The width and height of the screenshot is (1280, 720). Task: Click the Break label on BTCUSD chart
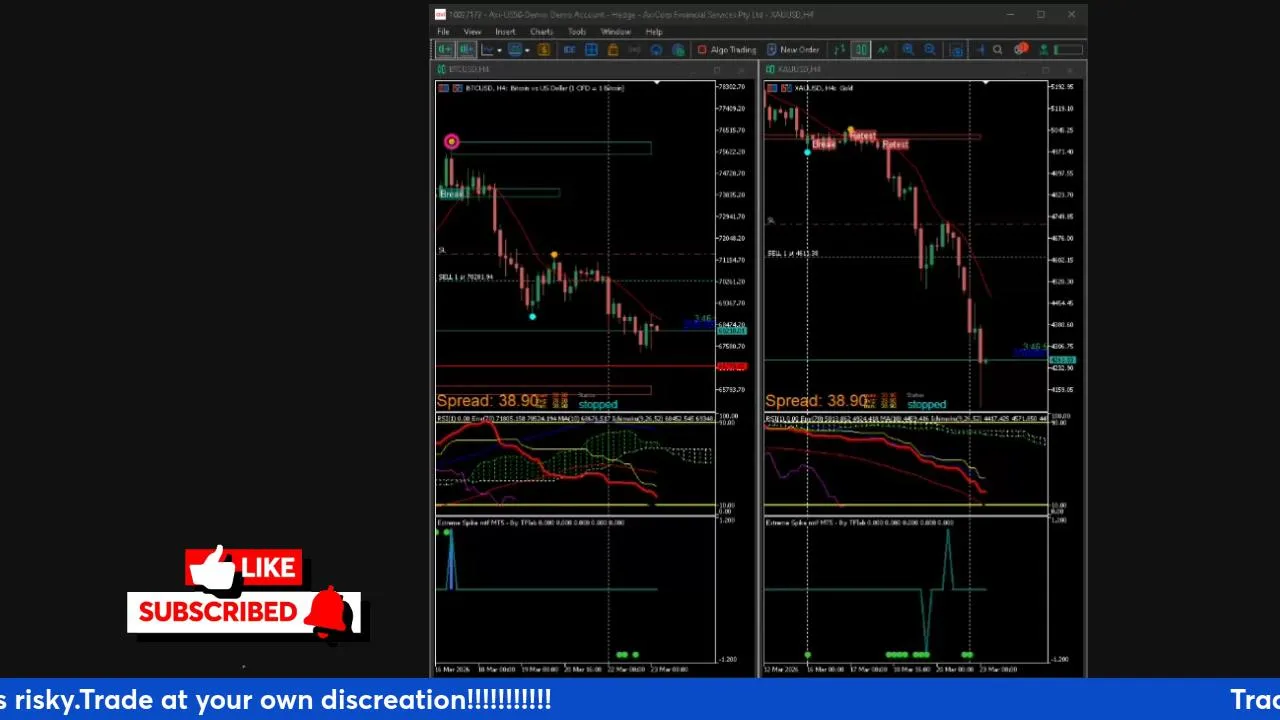pos(451,193)
